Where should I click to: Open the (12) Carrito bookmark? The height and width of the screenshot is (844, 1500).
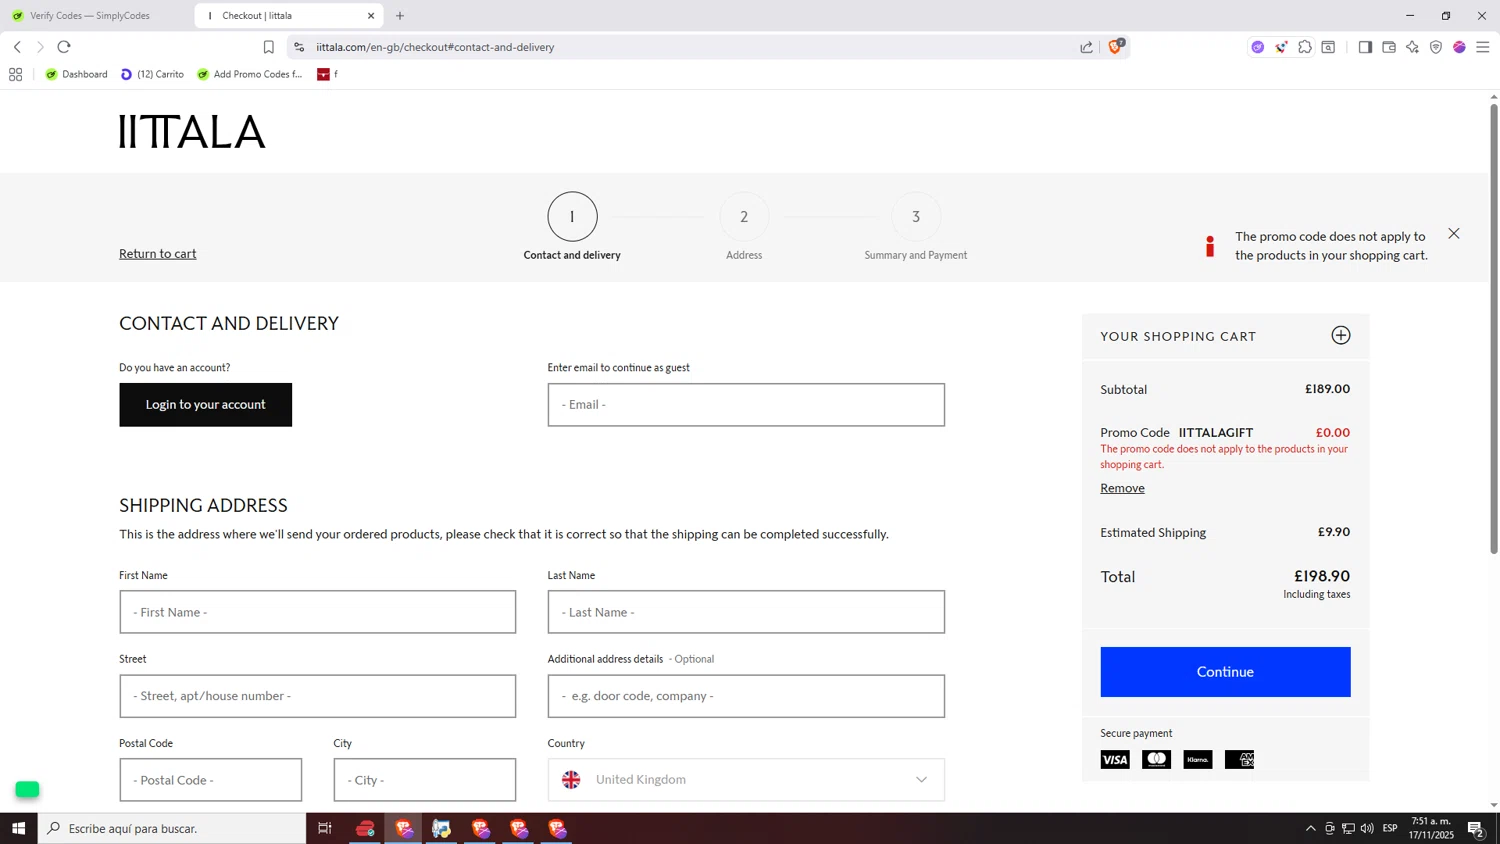152,74
